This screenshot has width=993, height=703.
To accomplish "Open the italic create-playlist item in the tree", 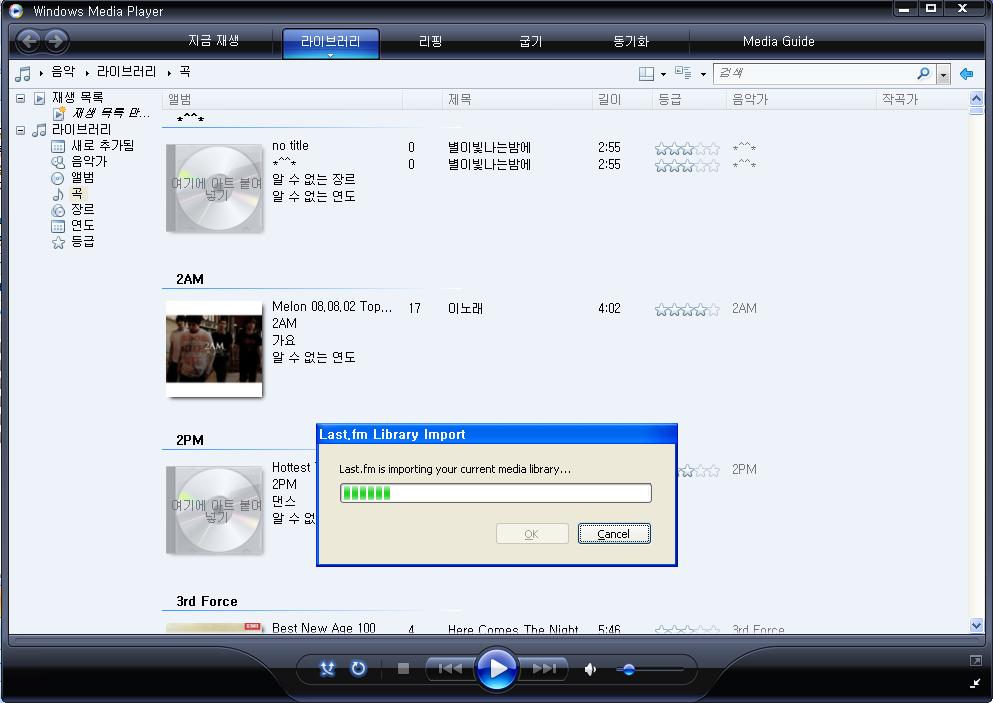I will tap(110, 113).
